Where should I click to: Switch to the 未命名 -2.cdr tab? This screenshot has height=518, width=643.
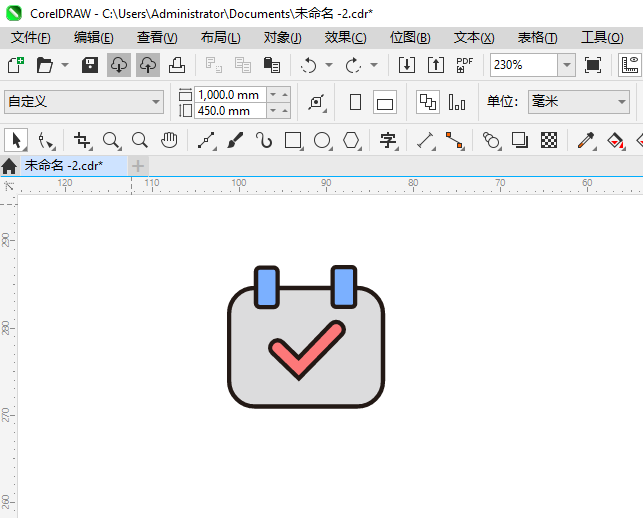click(x=74, y=166)
